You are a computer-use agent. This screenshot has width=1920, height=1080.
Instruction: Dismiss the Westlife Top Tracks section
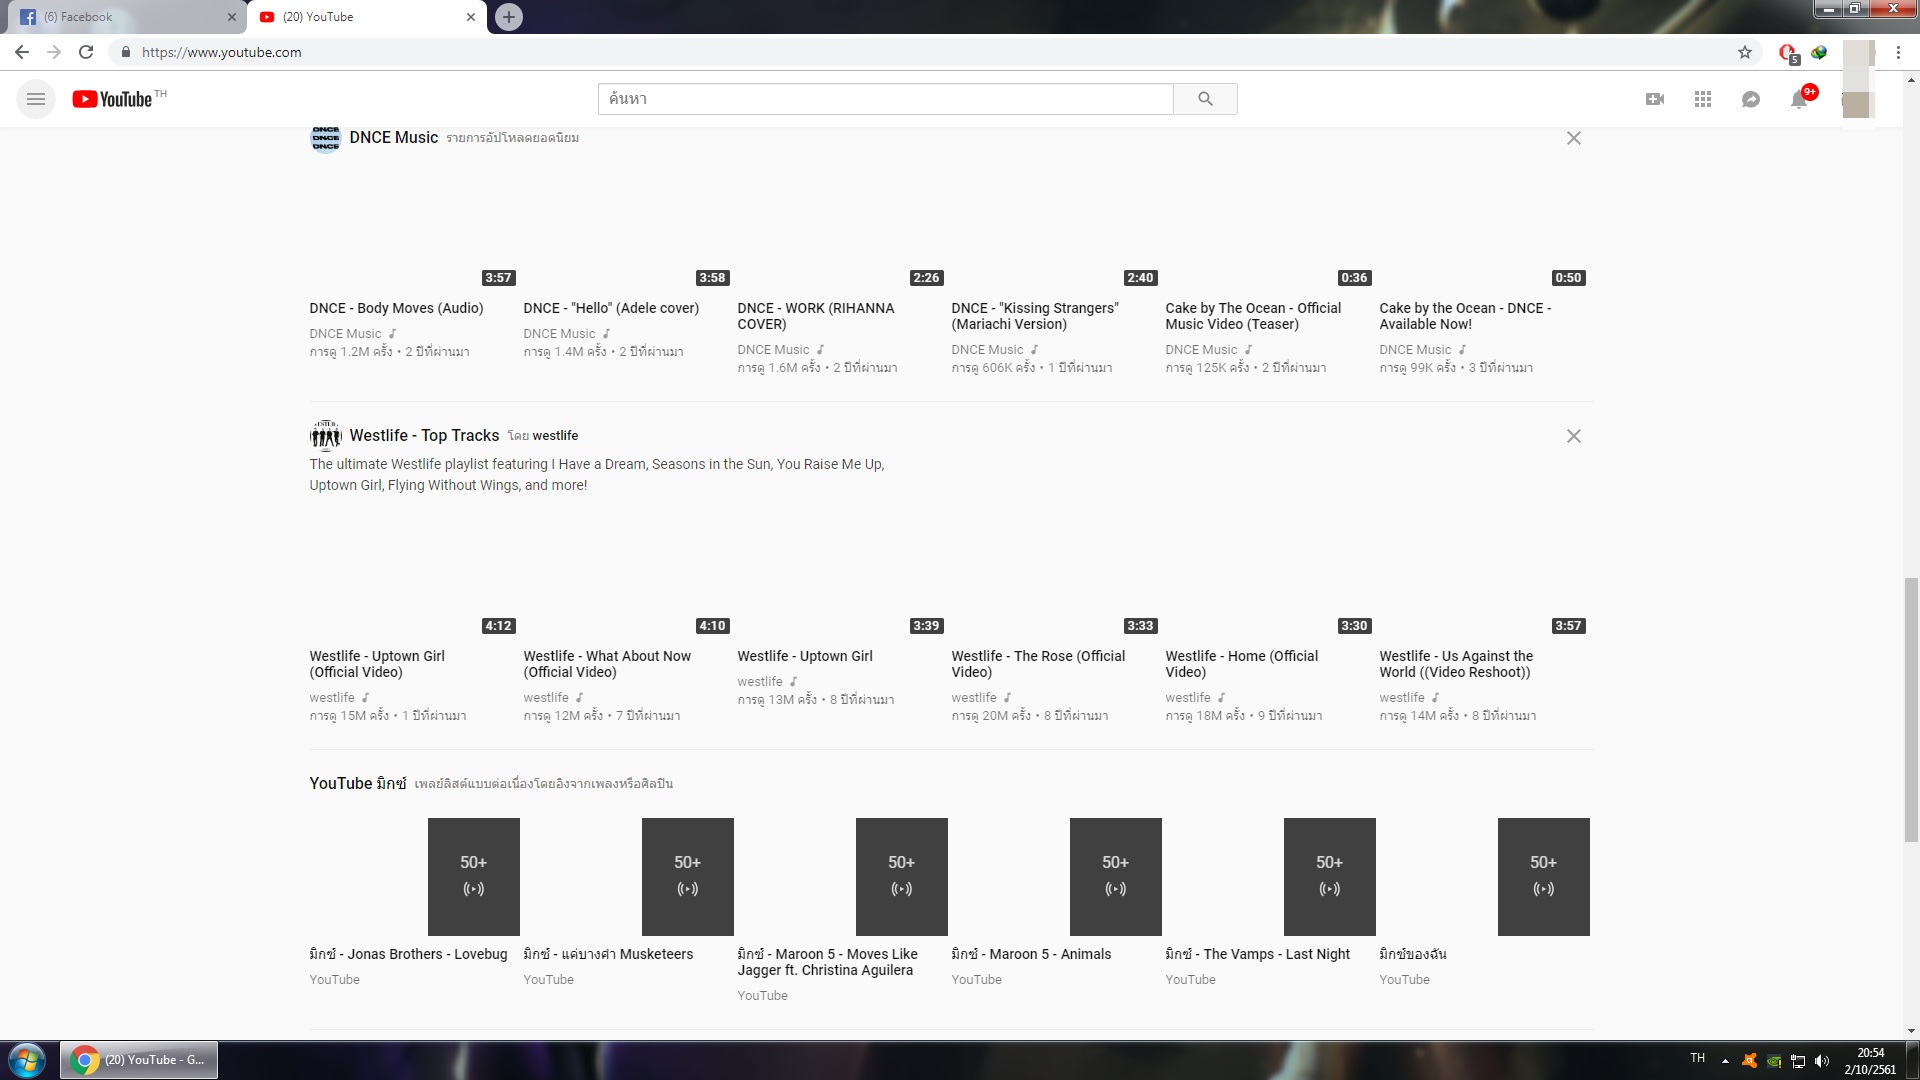pos(1574,436)
